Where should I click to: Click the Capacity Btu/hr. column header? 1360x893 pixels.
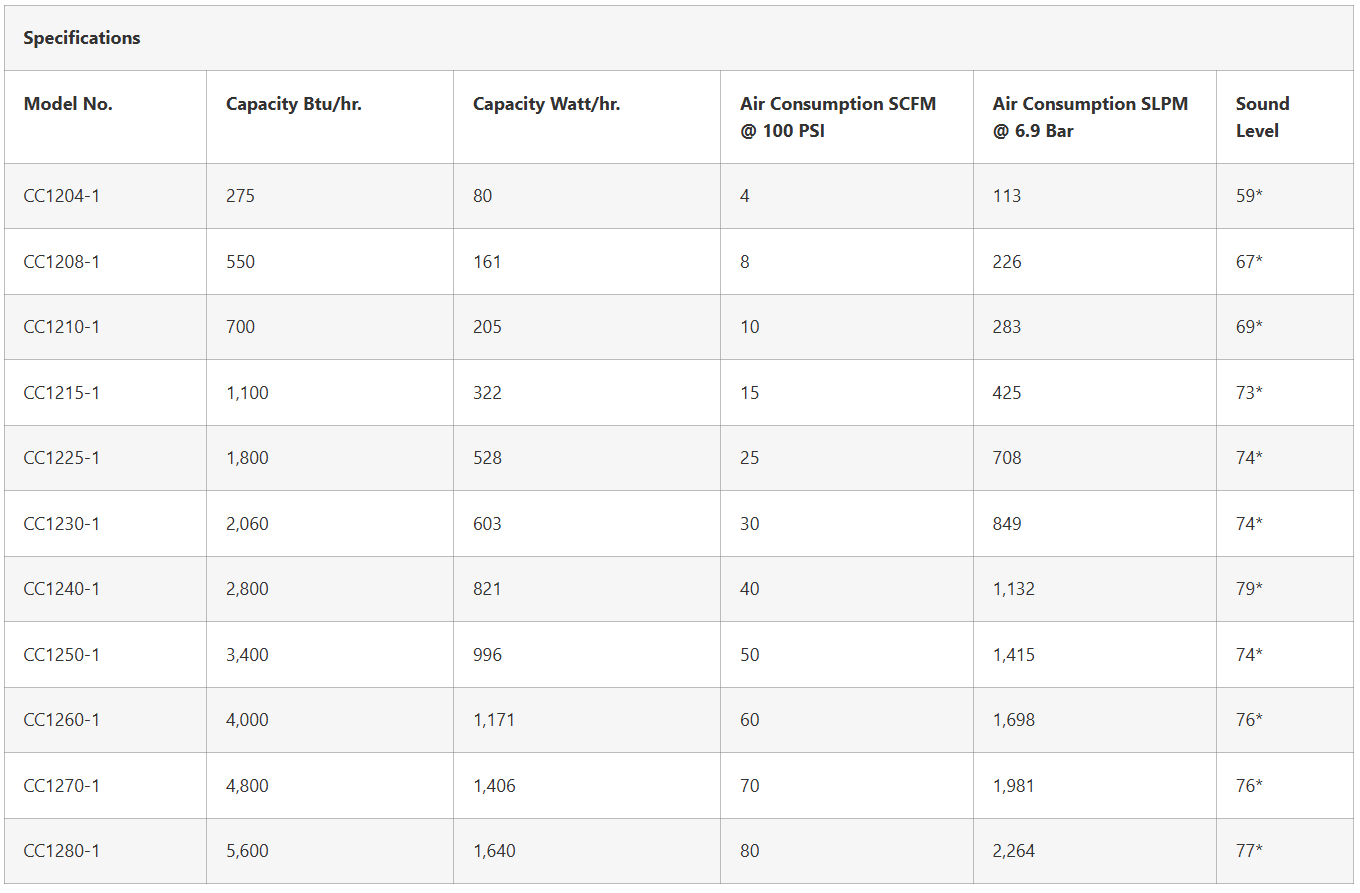[x=293, y=104]
